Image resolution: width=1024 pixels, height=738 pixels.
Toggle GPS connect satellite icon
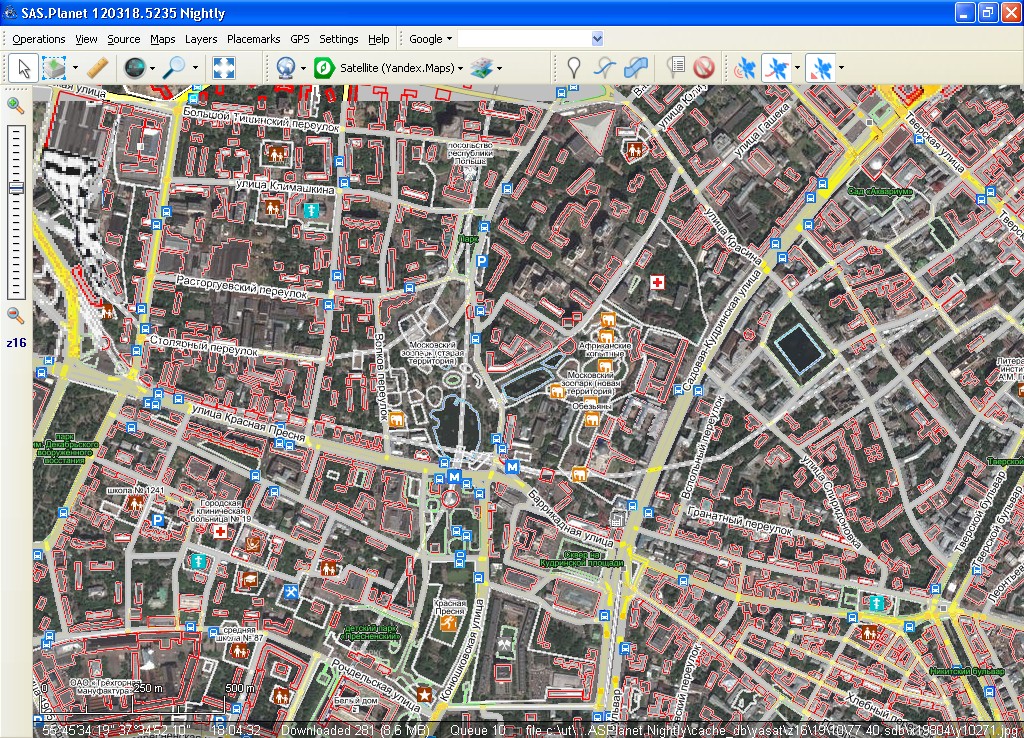tap(746, 68)
